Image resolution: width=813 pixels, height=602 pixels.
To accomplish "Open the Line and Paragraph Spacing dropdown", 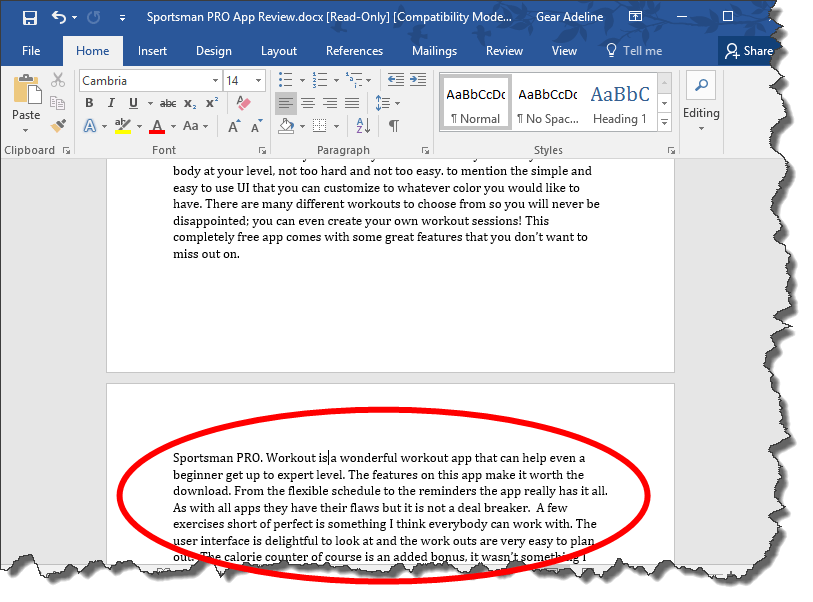I will pyautogui.click(x=388, y=102).
